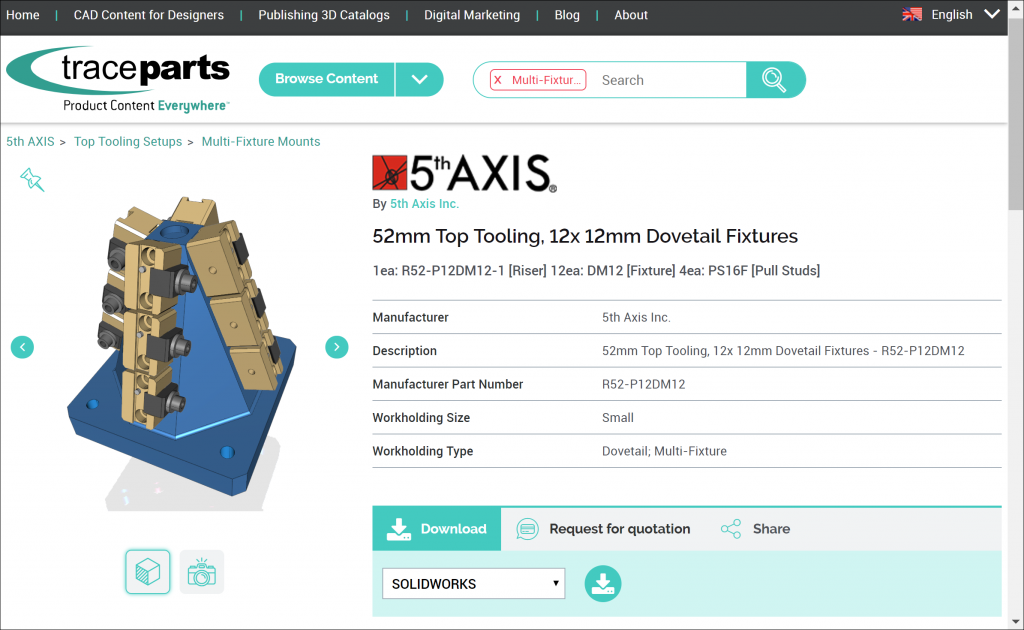Click the next arrow beside the 3D model
The height and width of the screenshot is (630, 1024).
tap(336, 347)
